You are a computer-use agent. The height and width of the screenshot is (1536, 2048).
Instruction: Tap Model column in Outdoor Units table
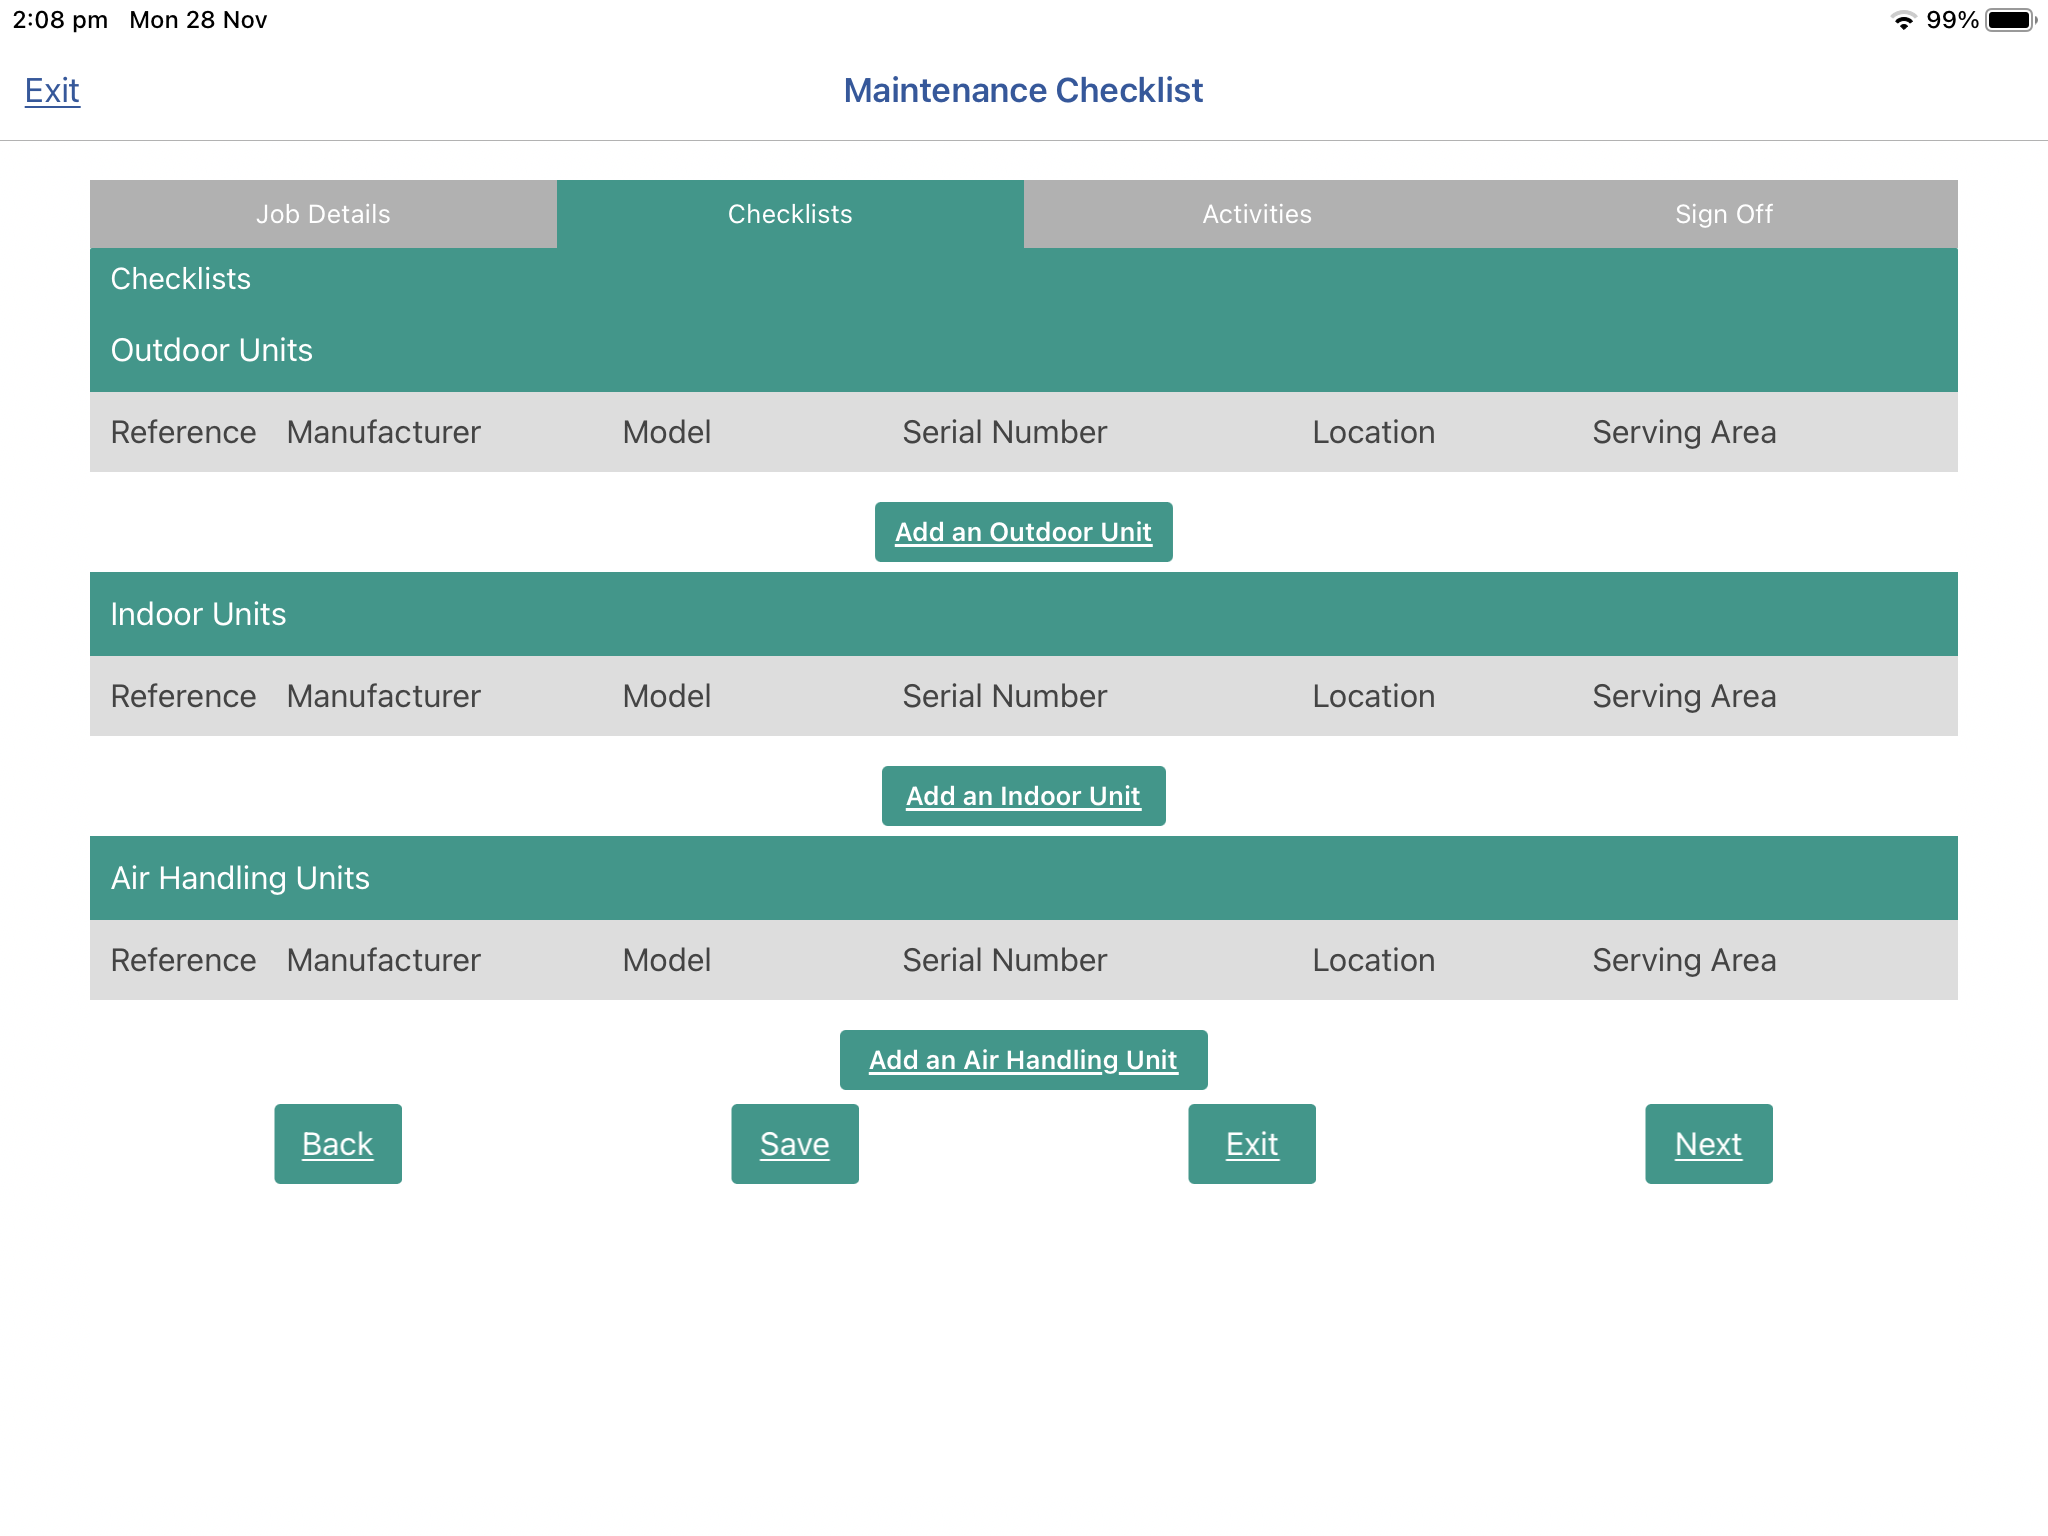(667, 432)
